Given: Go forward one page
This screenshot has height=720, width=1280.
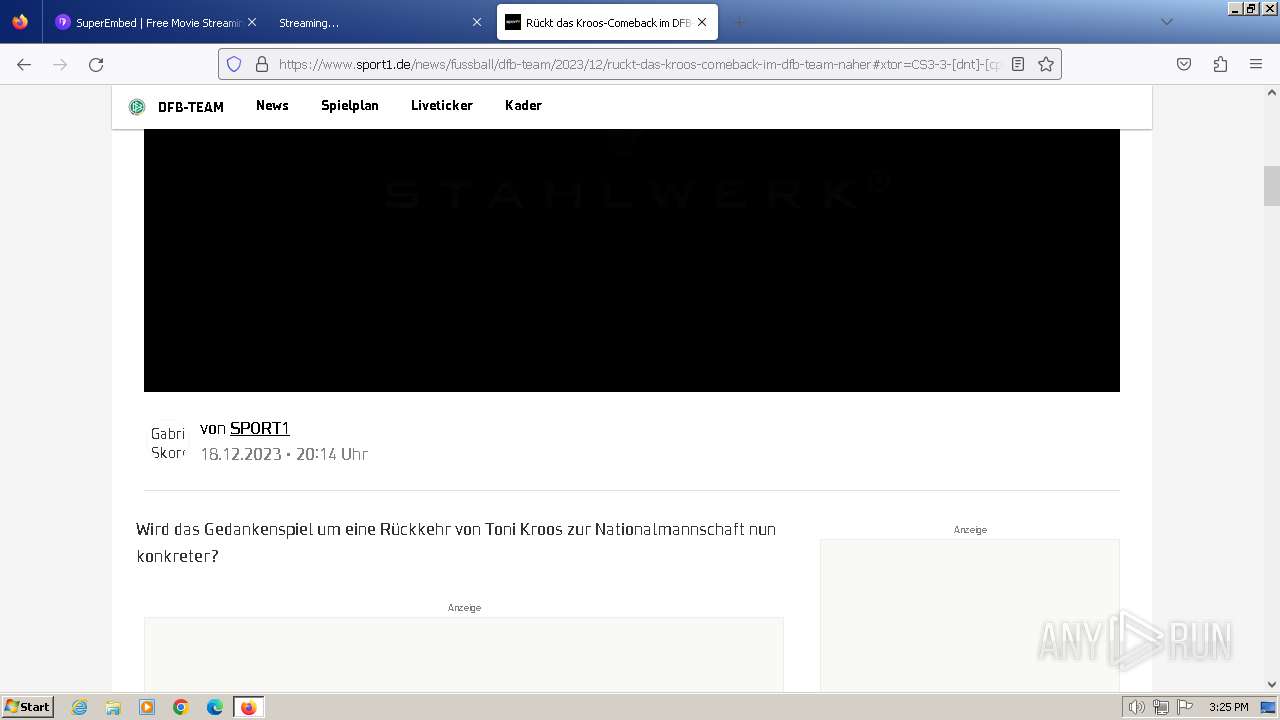Looking at the screenshot, I should (60, 64).
